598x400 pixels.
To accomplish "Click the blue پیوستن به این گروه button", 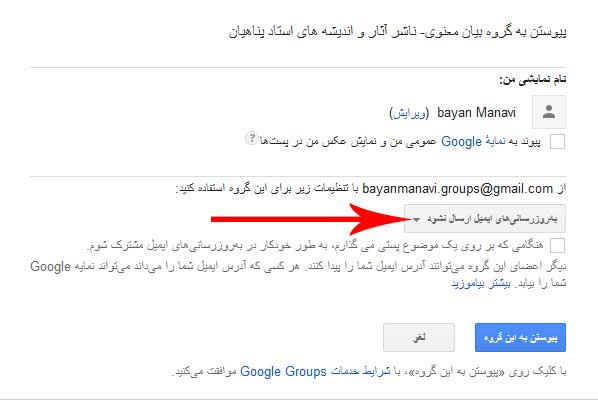I will [520, 337].
